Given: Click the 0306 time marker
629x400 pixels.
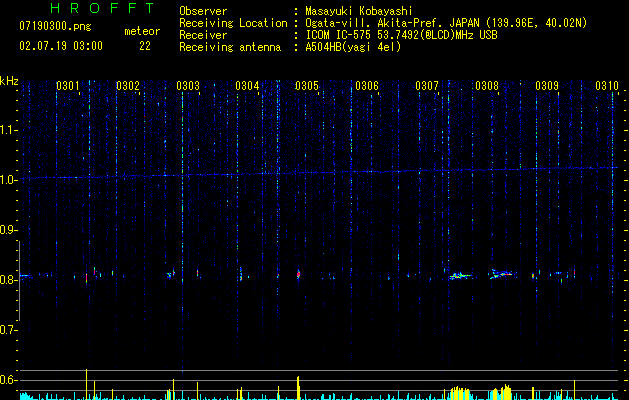Looking at the screenshot, I should pos(367,86).
